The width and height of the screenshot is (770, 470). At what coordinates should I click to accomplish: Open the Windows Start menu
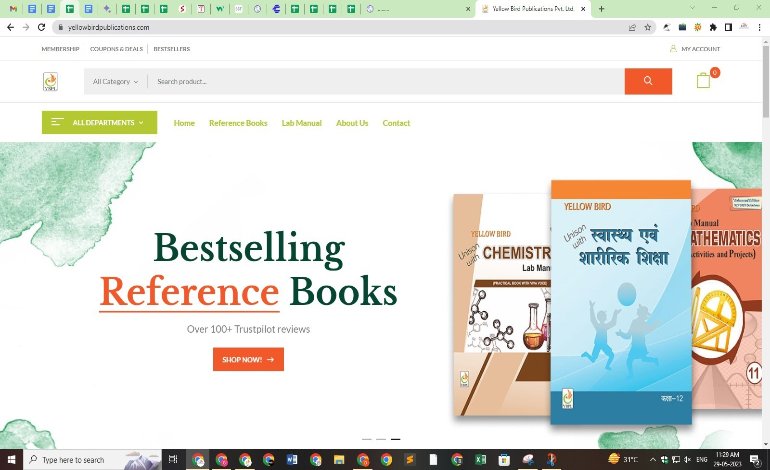[11, 460]
